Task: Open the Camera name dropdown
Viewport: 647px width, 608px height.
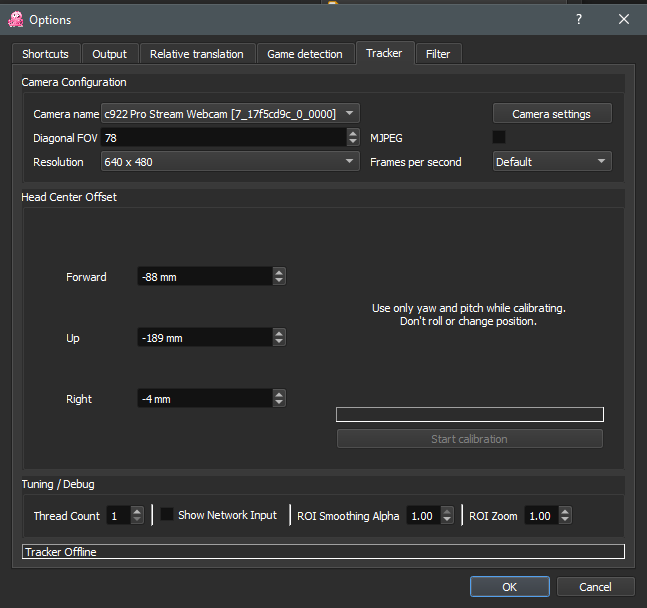Action: tap(230, 114)
